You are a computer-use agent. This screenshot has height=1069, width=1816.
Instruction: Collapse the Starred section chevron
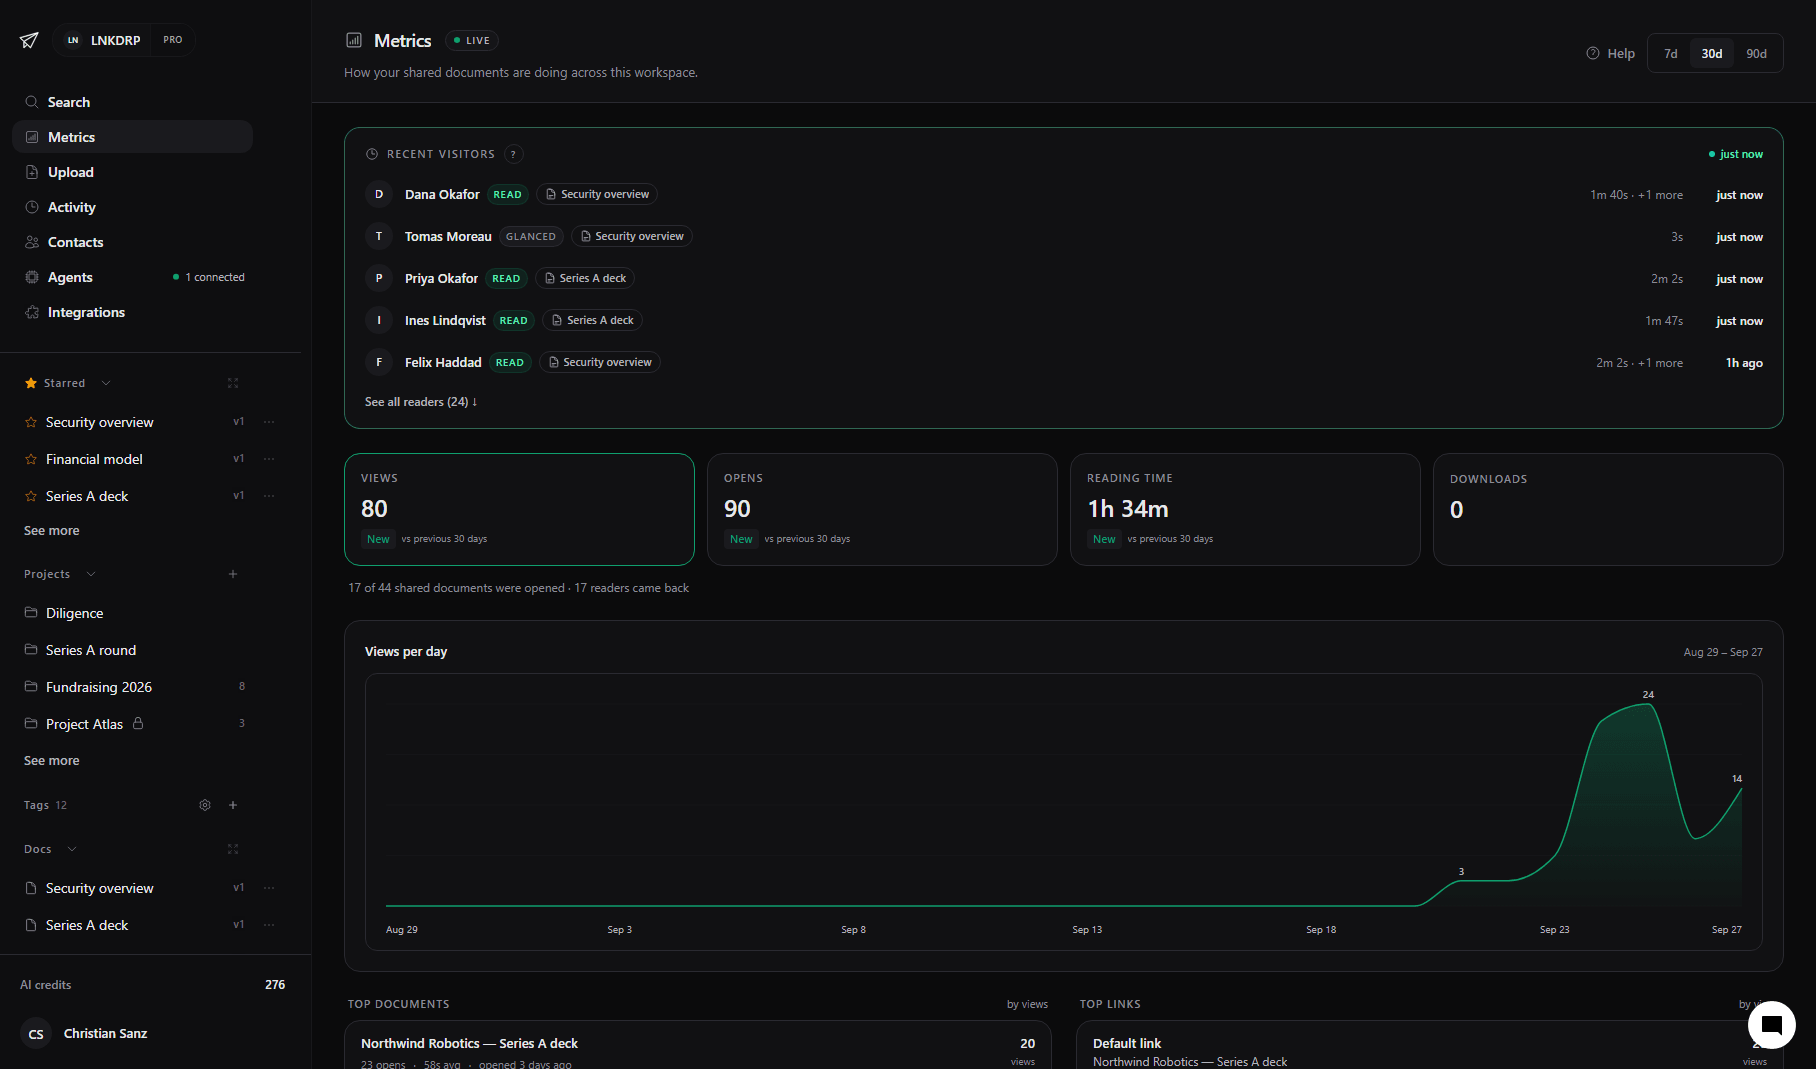pyautogui.click(x=106, y=383)
